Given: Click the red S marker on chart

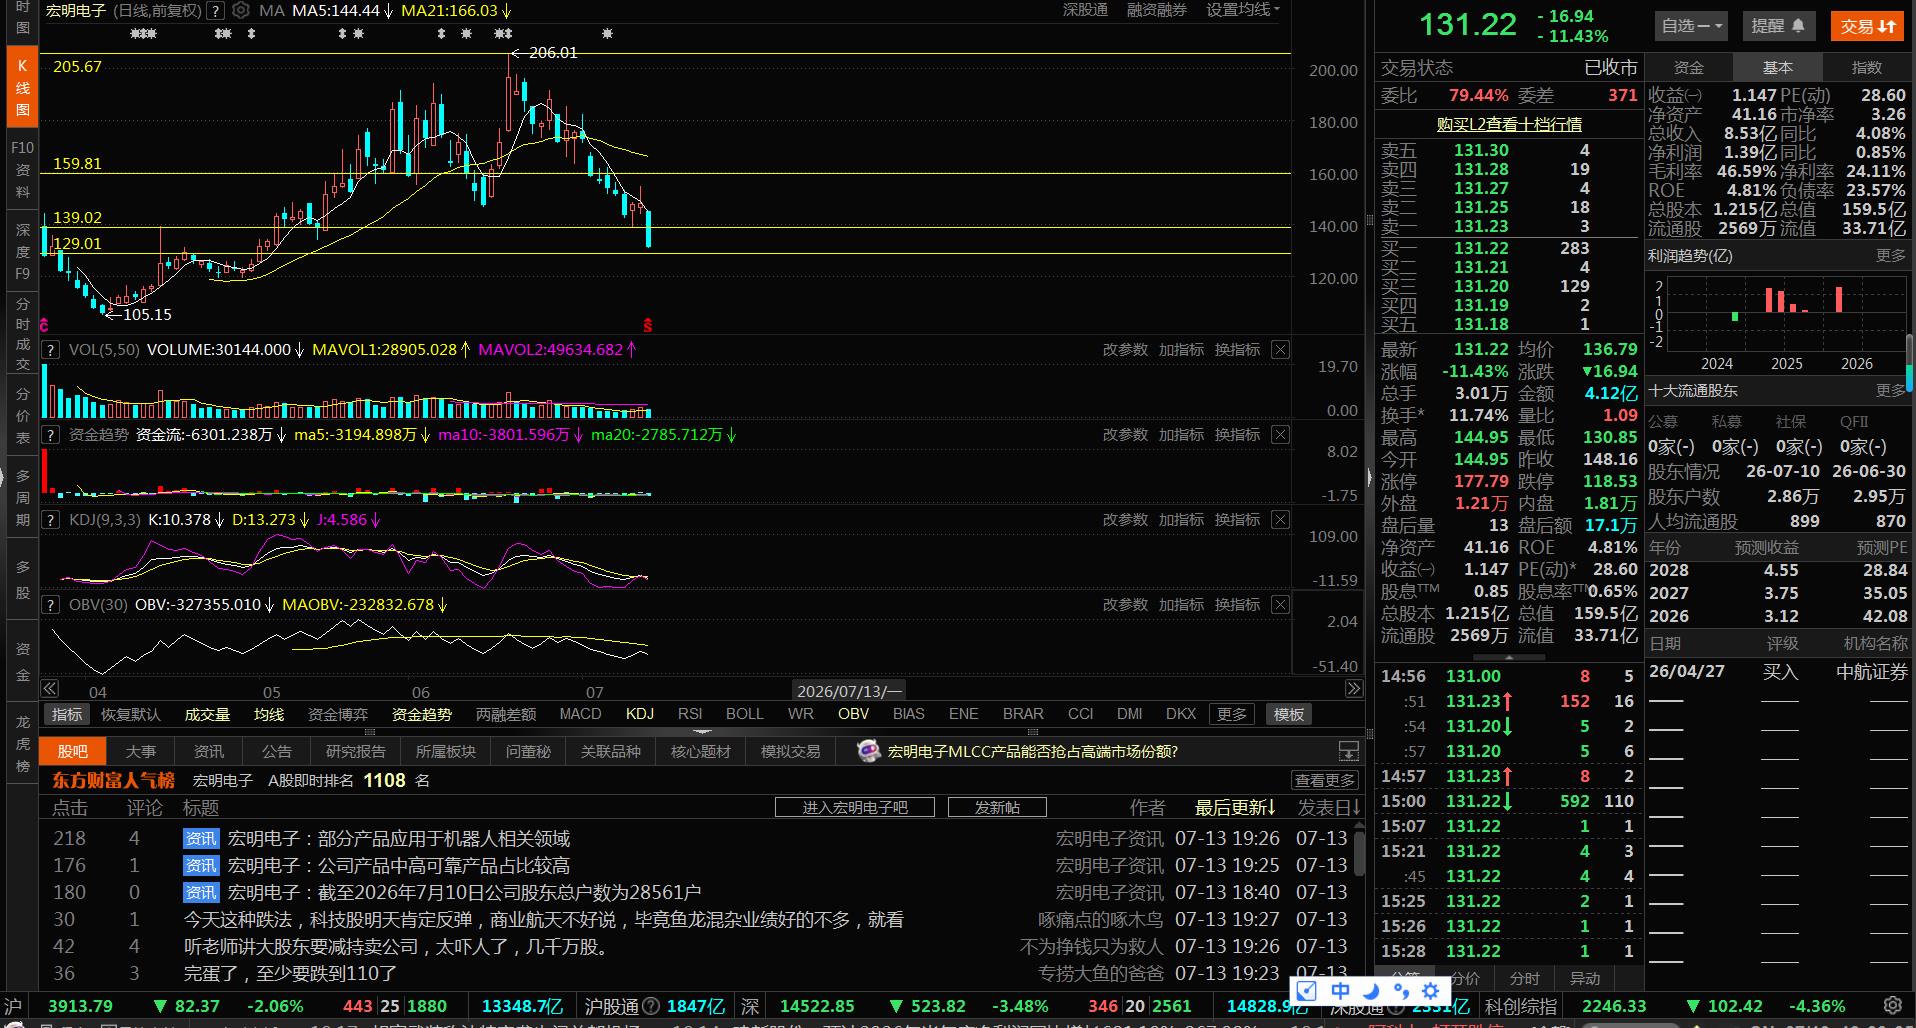Looking at the screenshot, I should pyautogui.click(x=648, y=325).
